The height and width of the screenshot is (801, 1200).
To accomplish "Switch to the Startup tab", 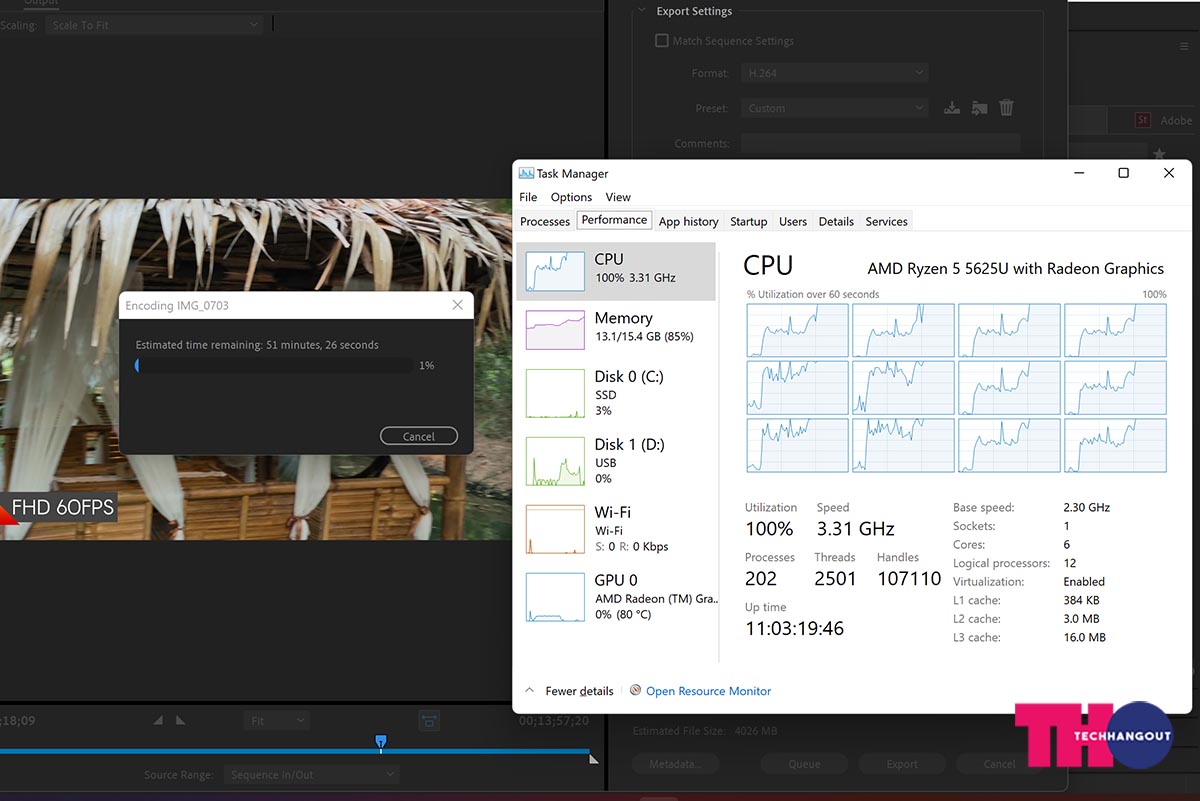I will pyautogui.click(x=748, y=221).
